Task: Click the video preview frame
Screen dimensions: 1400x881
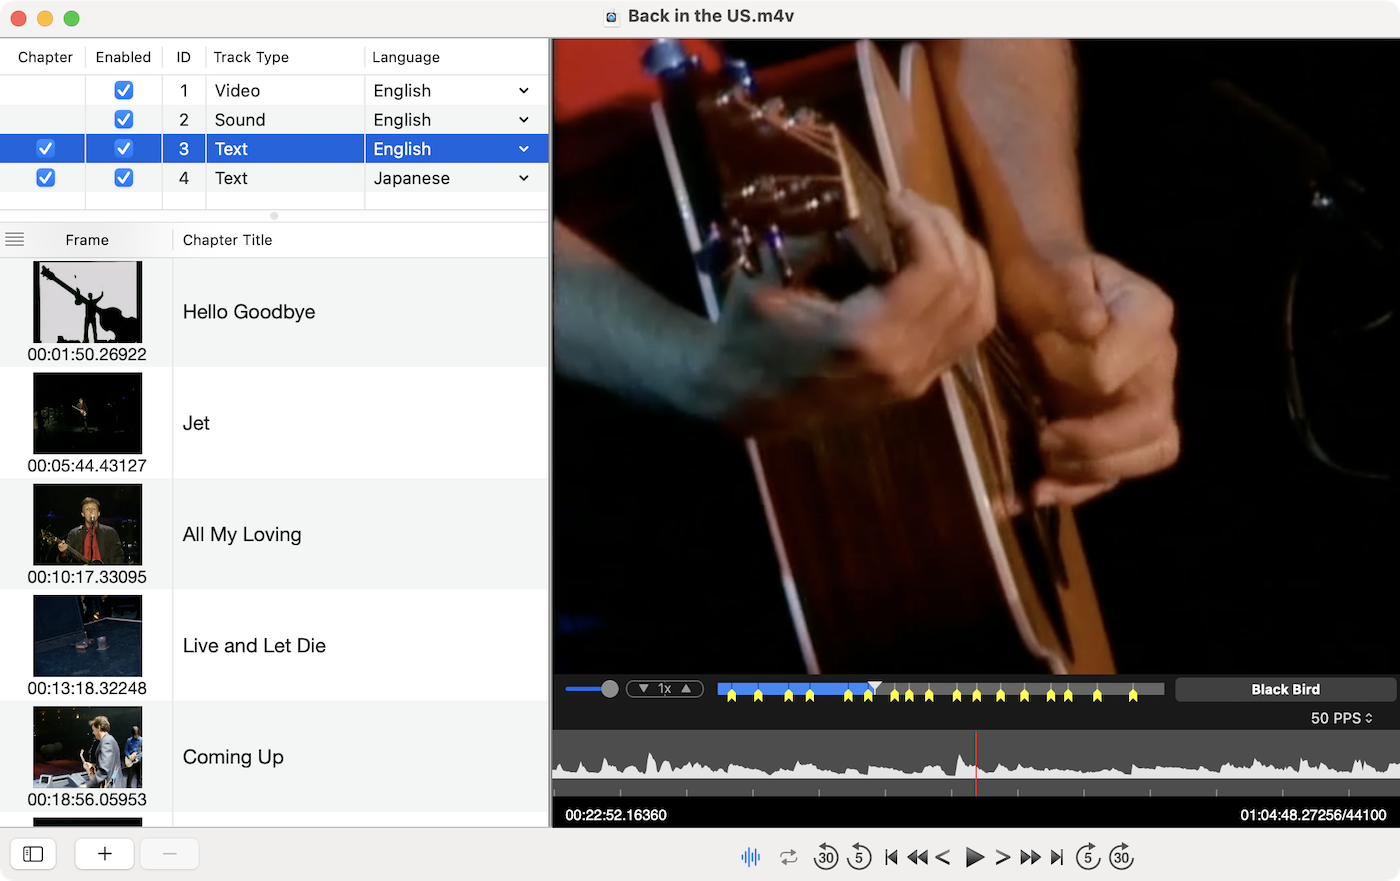Action: point(976,357)
